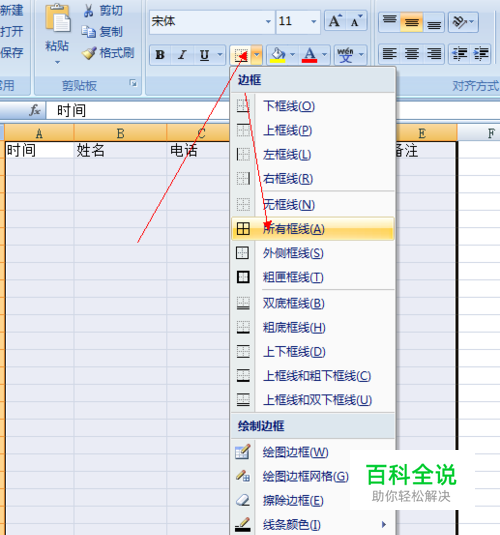
Task: Choose 粗匣框线(T) thick box border
Action: click(x=313, y=277)
